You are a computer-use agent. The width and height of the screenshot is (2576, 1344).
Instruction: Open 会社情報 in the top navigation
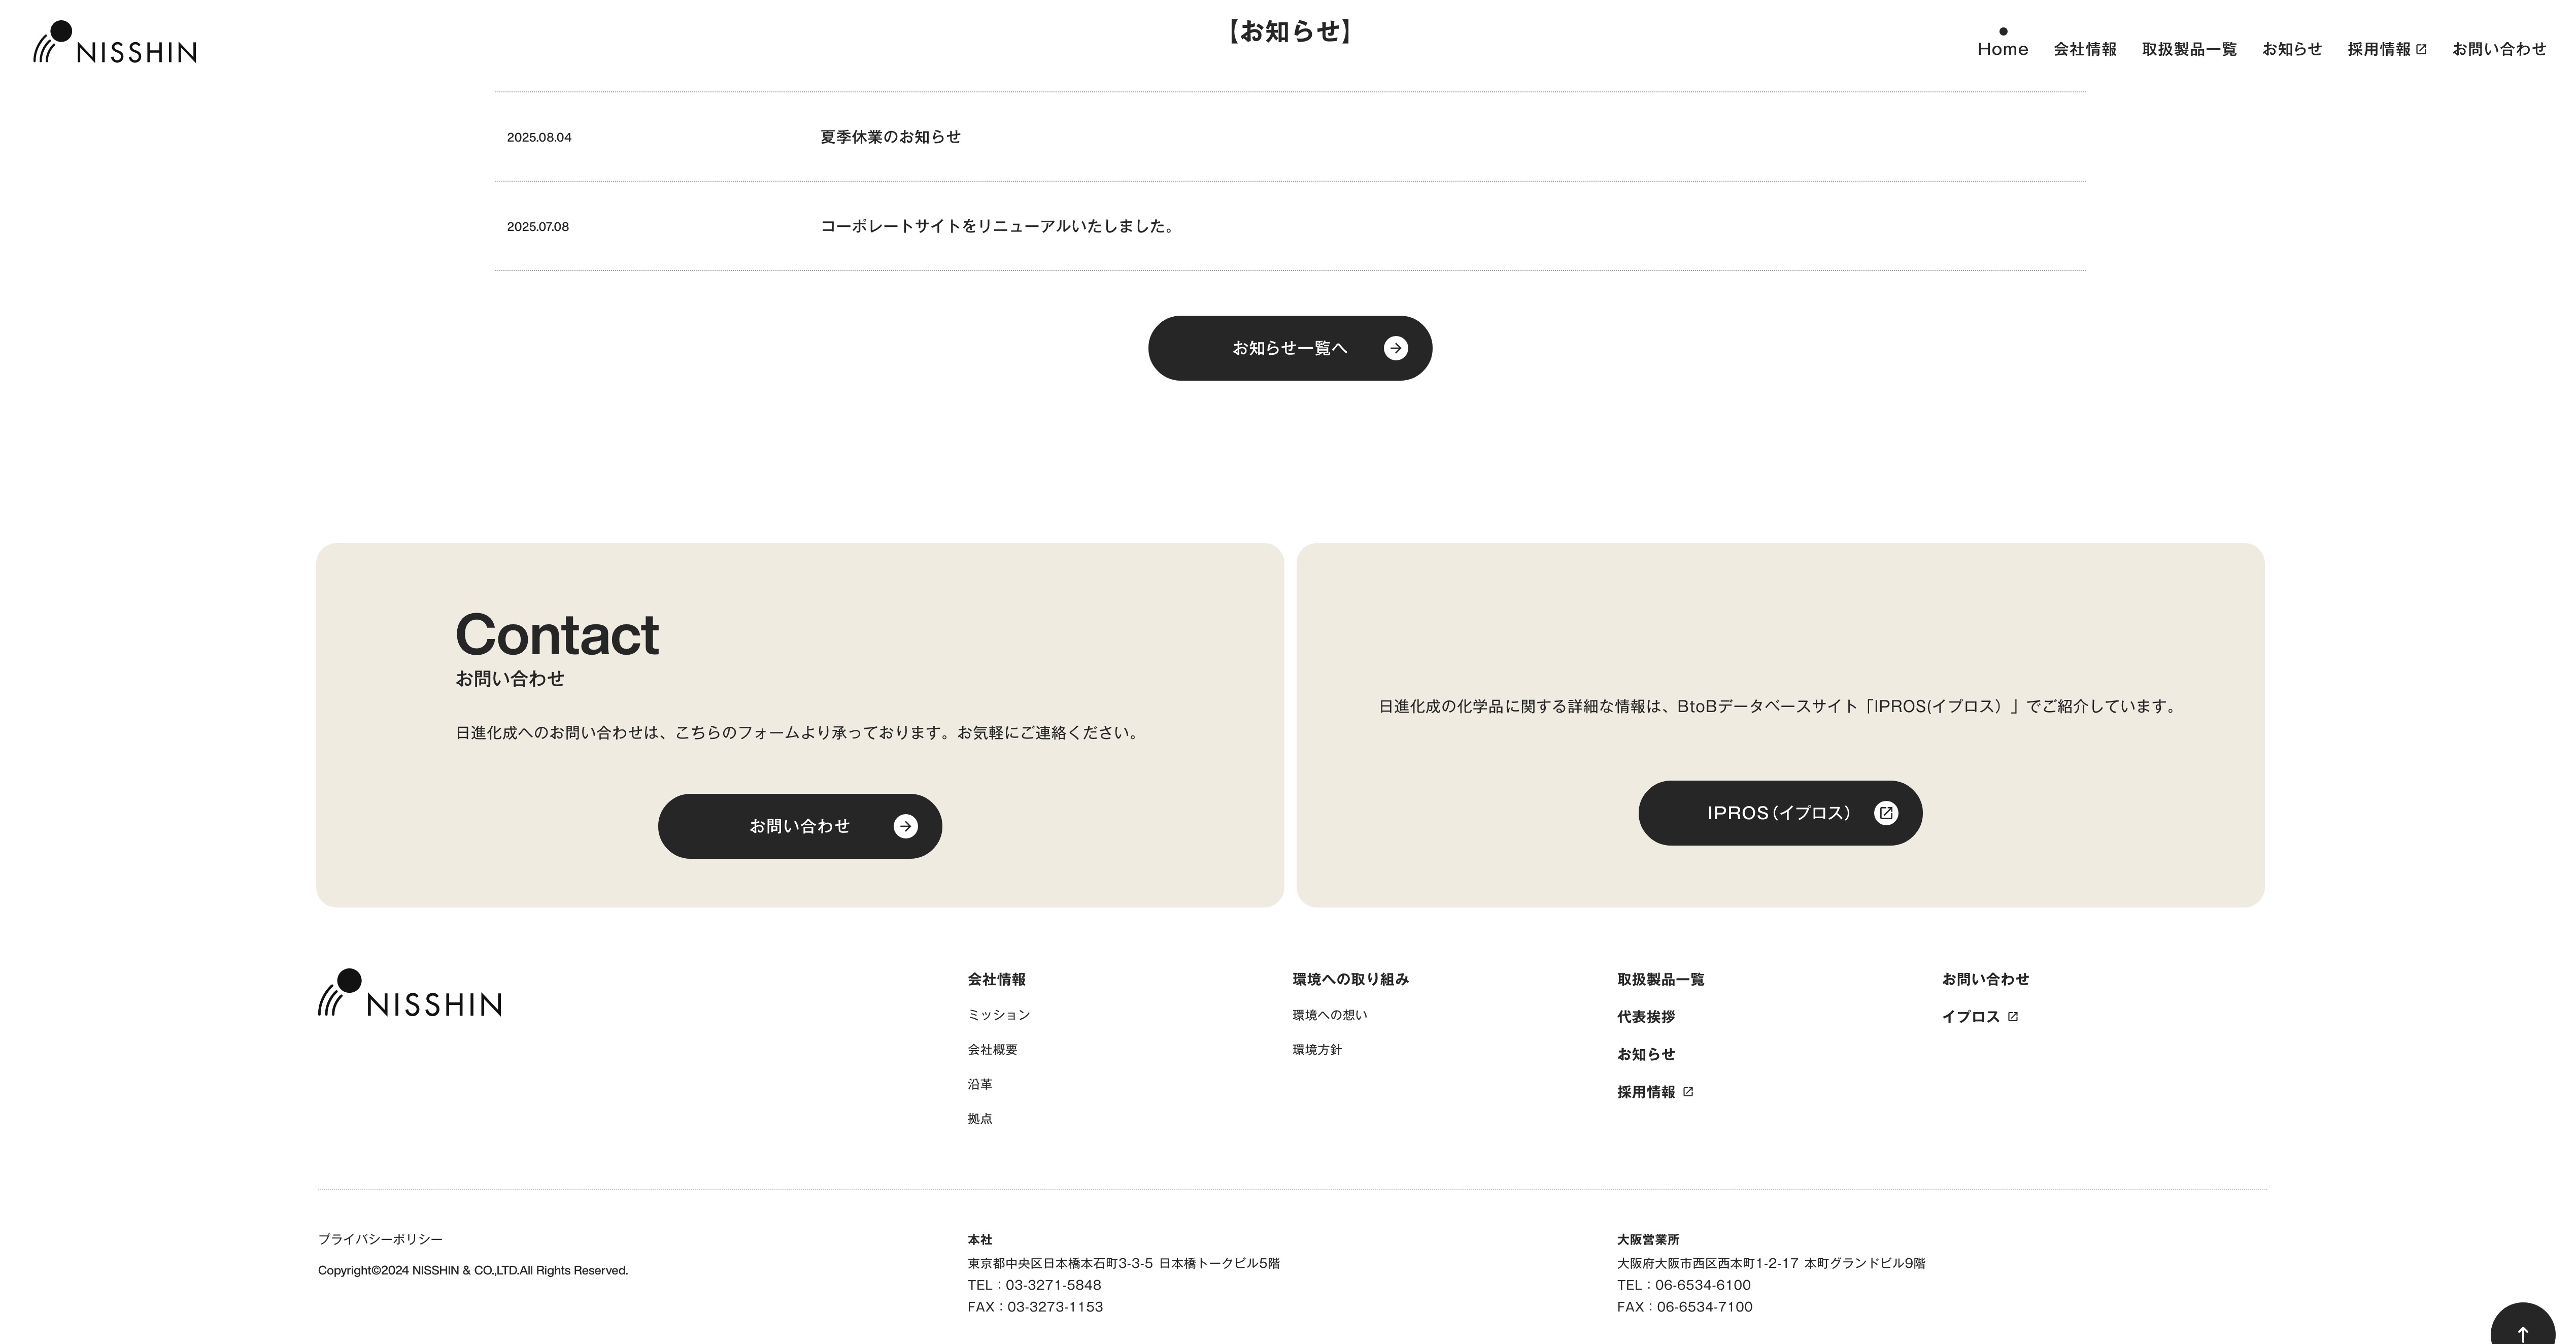click(x=2084, y=49)
